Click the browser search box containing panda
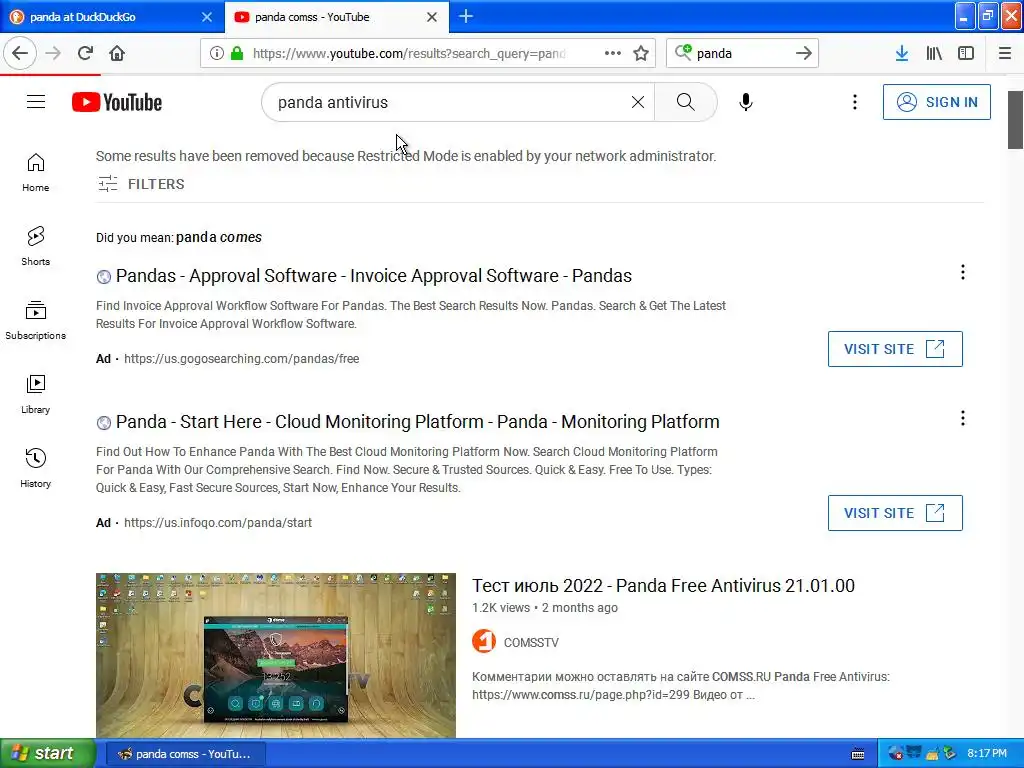 click(x=743, y=54)
